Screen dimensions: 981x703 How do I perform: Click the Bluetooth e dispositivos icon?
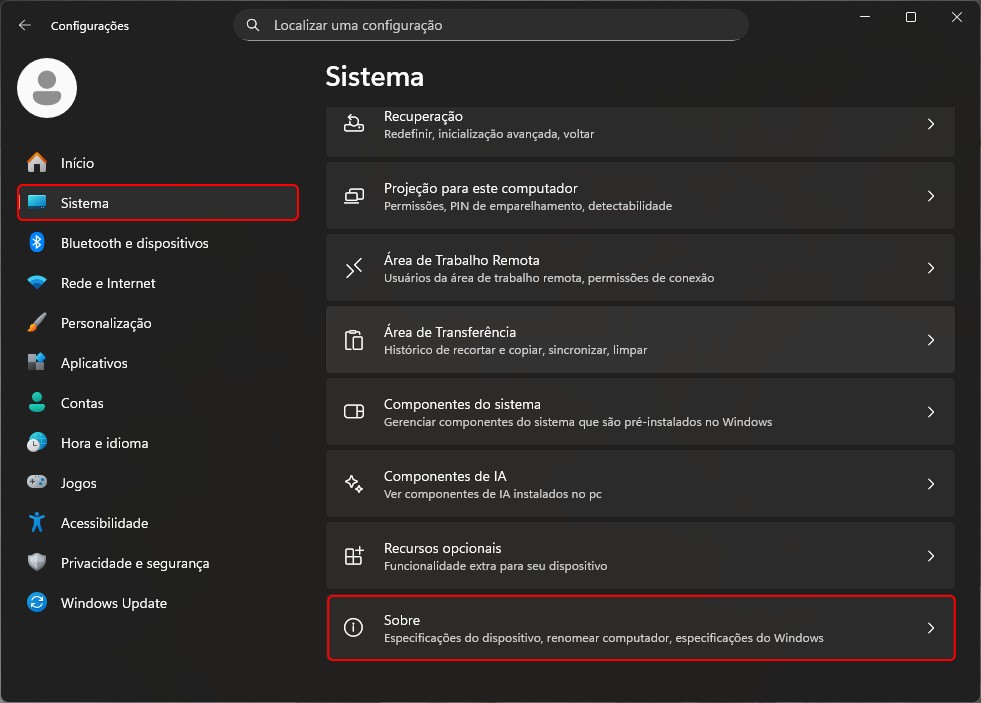click(37, 243)
